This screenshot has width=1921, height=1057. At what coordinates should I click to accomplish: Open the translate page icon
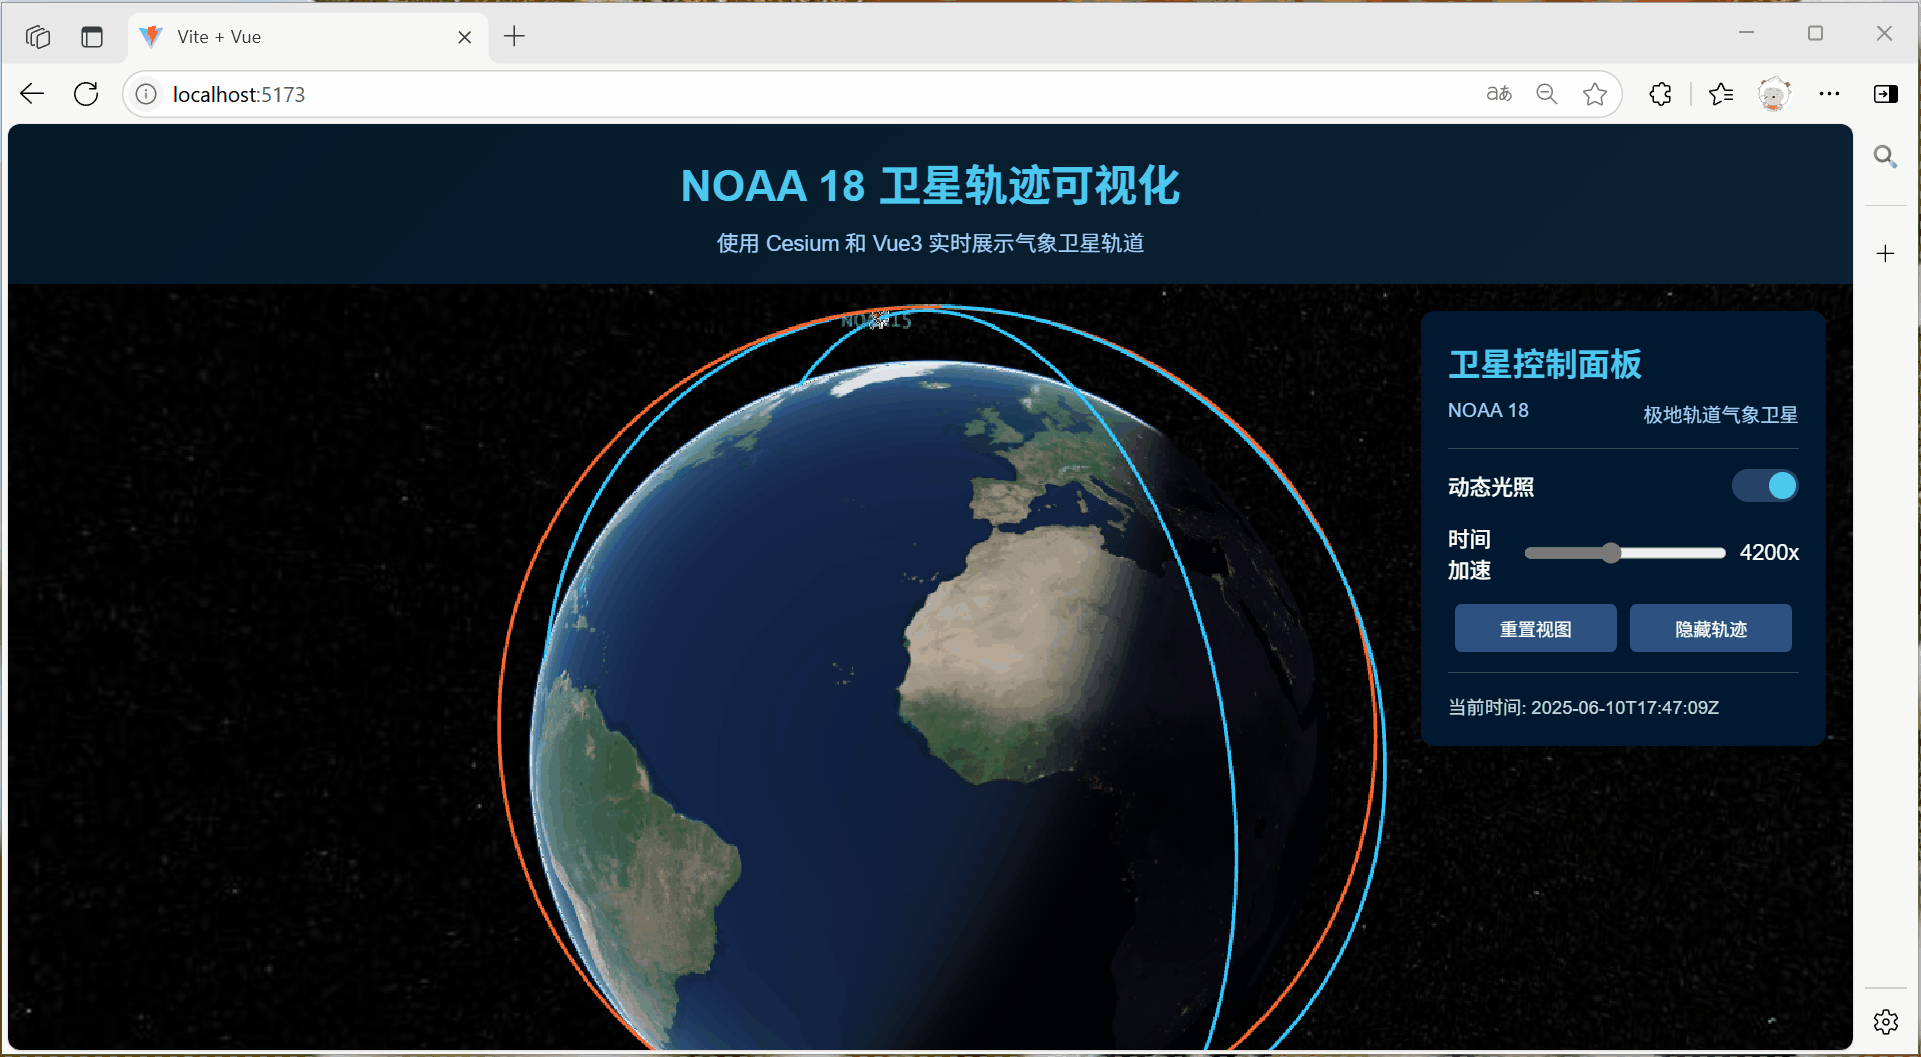click(1499, 94)
